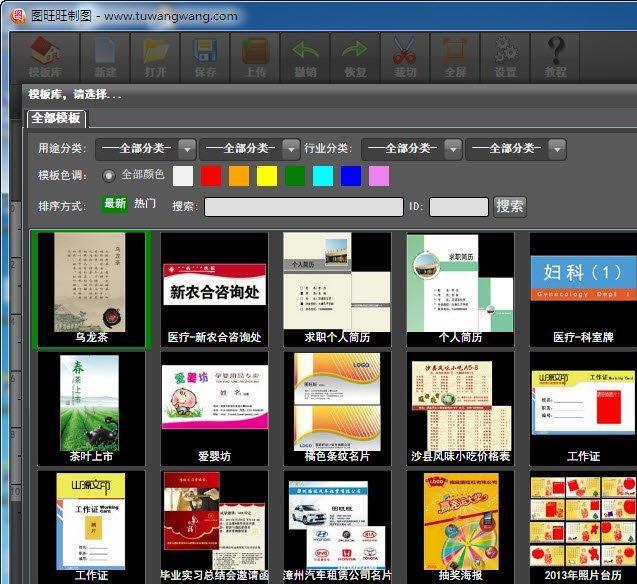Screen dimensions: 637x584
Task: Select the 求职个人简历 template
Action: pos(337,290)
